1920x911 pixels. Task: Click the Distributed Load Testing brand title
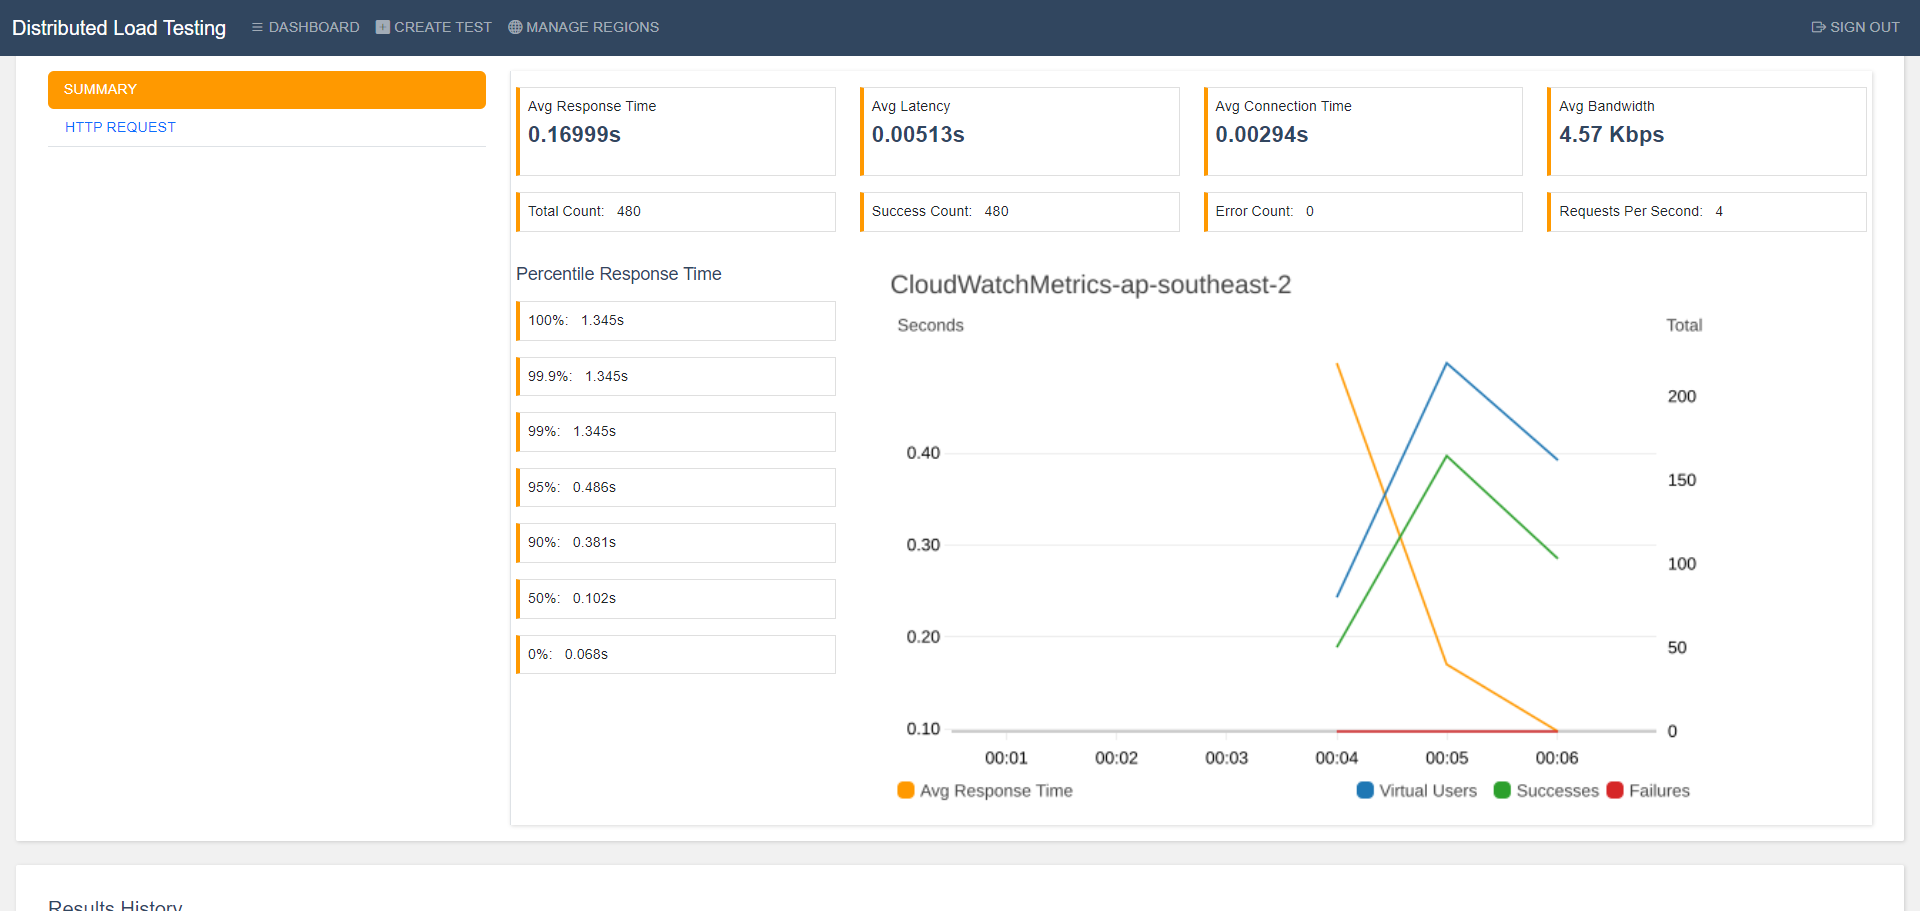119,28
